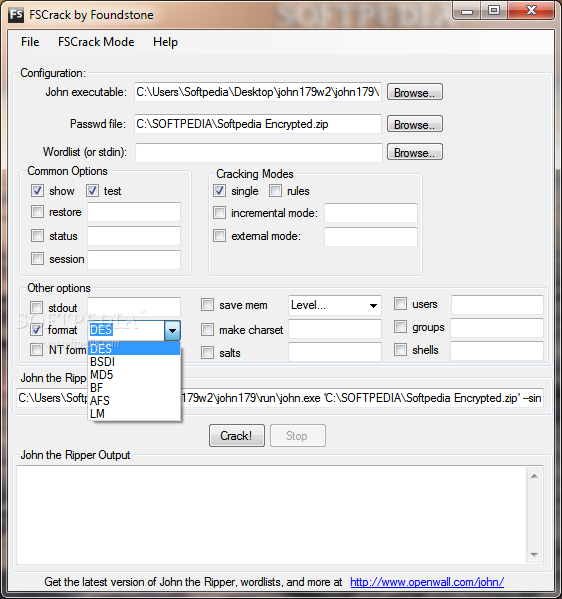The width and height of the screenshot is (562, 599).
Task: Enable the session checkbox
Action: point(37,259)
